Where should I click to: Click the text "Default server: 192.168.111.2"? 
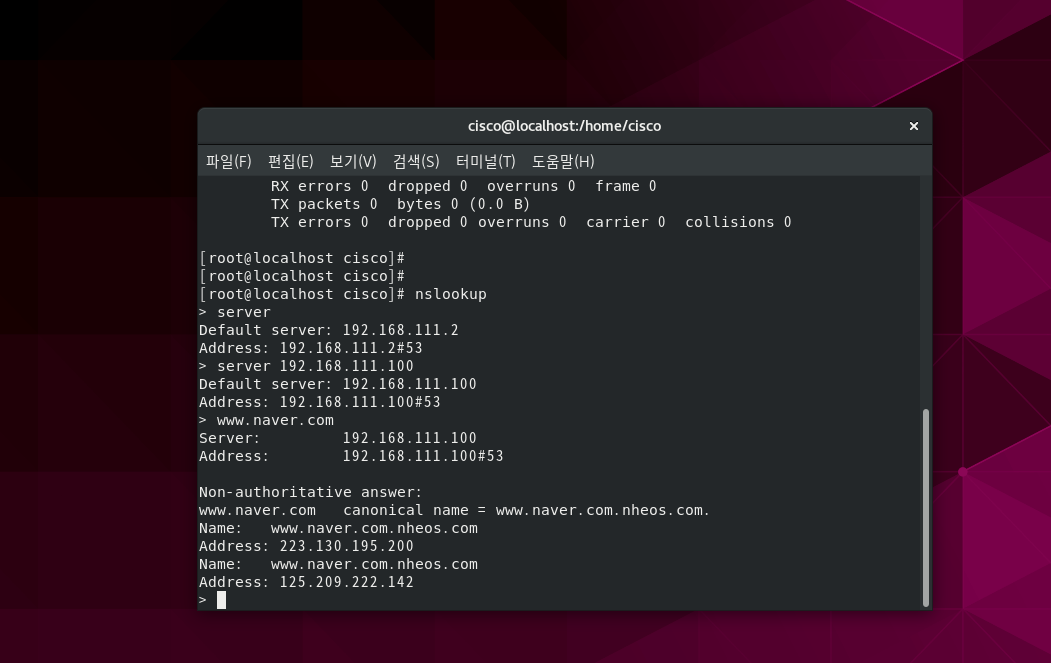pos(328,330)
